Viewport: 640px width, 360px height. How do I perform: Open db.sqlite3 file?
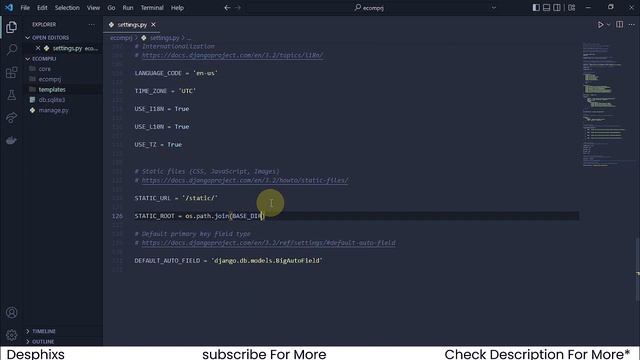click(x=52, y=100)
